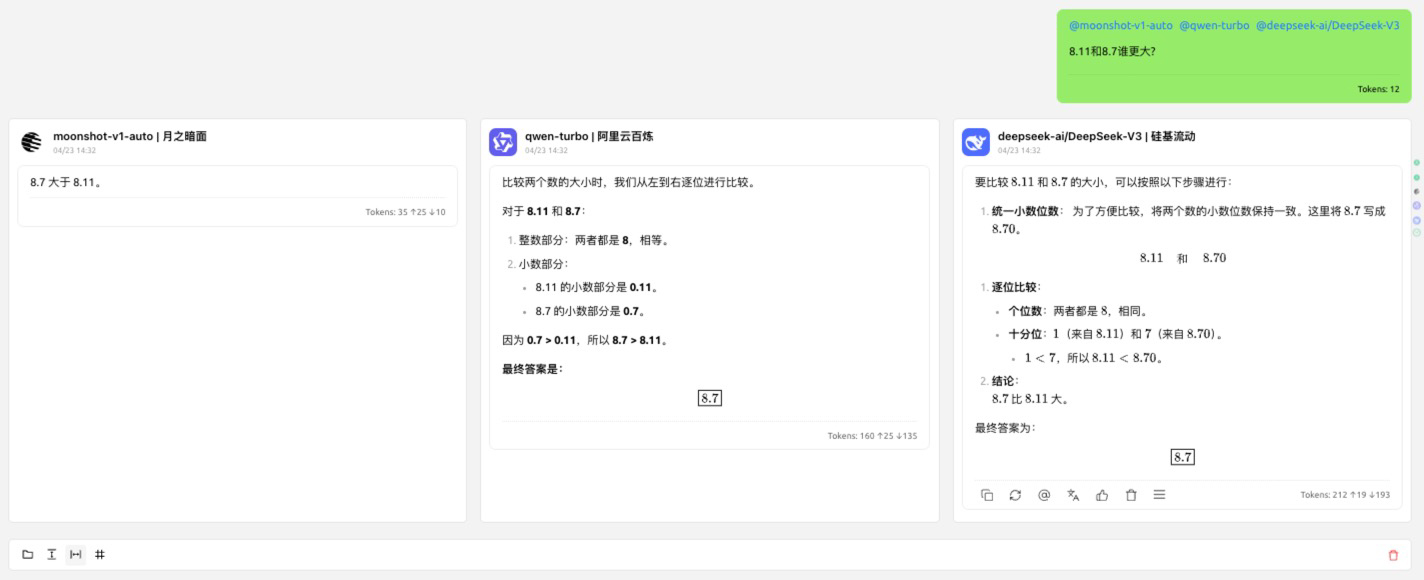Click the faded bottom dot in message navigator
The width and height of the screenshot is (1424, 580).
(1417, 233)
